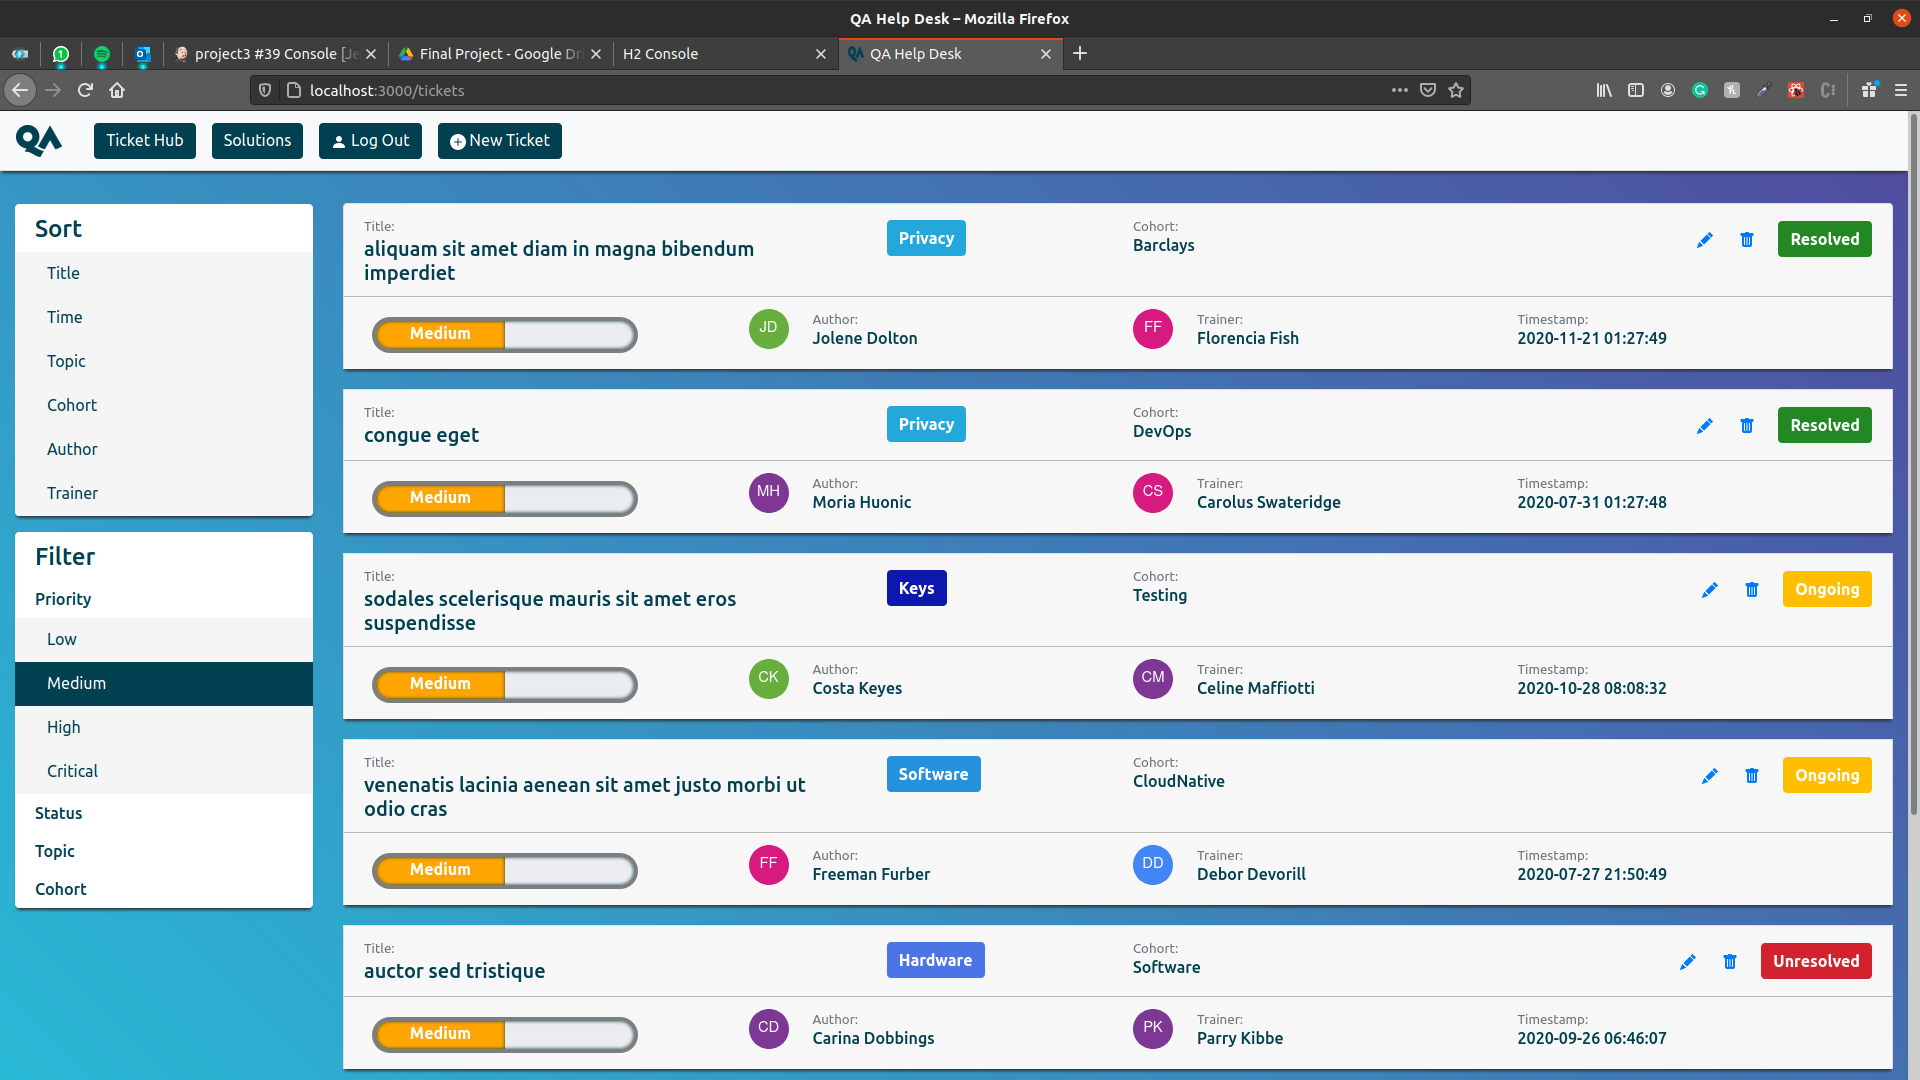Open edit pencil on "auctor sed tristique" ticket
This screenshot has width=1920, height=1080.
(x=1688, y=961)
